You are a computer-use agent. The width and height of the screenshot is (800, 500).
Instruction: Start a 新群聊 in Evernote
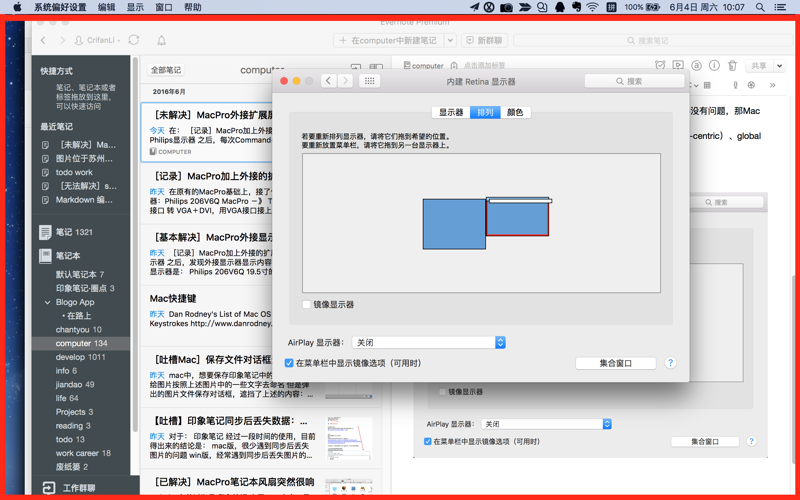pyautogui.click(x=484, y=40)
